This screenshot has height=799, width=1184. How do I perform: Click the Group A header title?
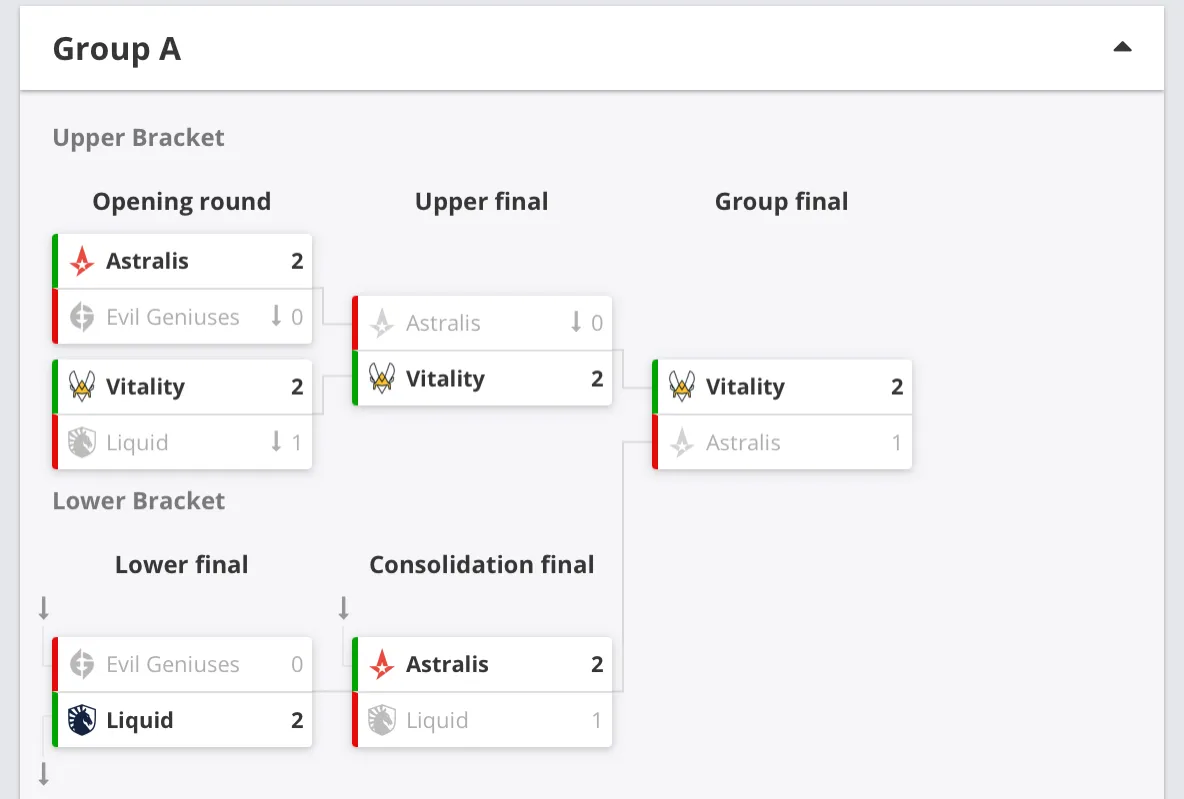click(117, 49)
